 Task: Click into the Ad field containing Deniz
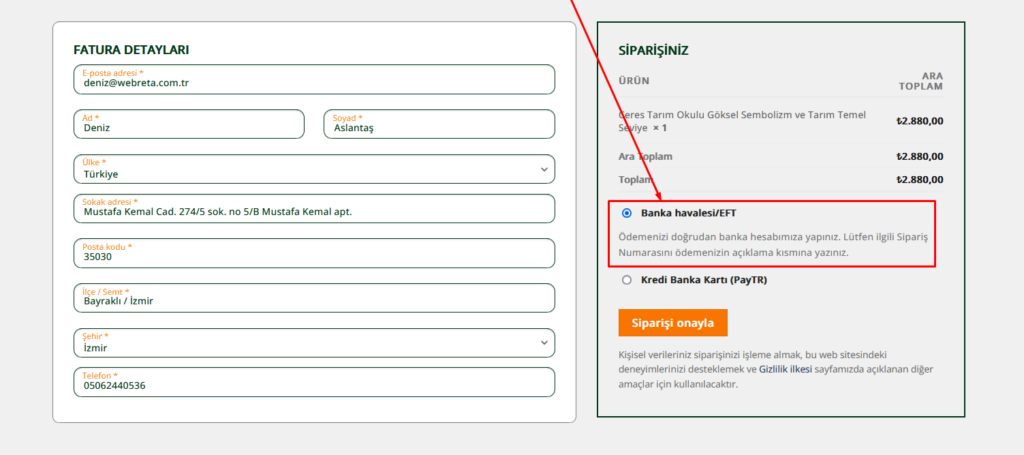pos(189,125)
